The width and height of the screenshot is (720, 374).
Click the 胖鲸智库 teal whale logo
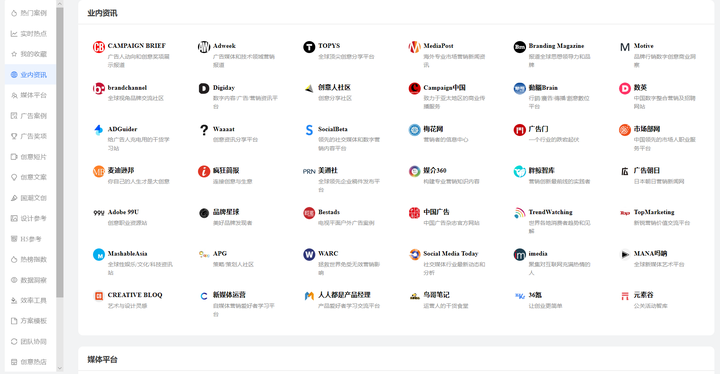(519, 171)
